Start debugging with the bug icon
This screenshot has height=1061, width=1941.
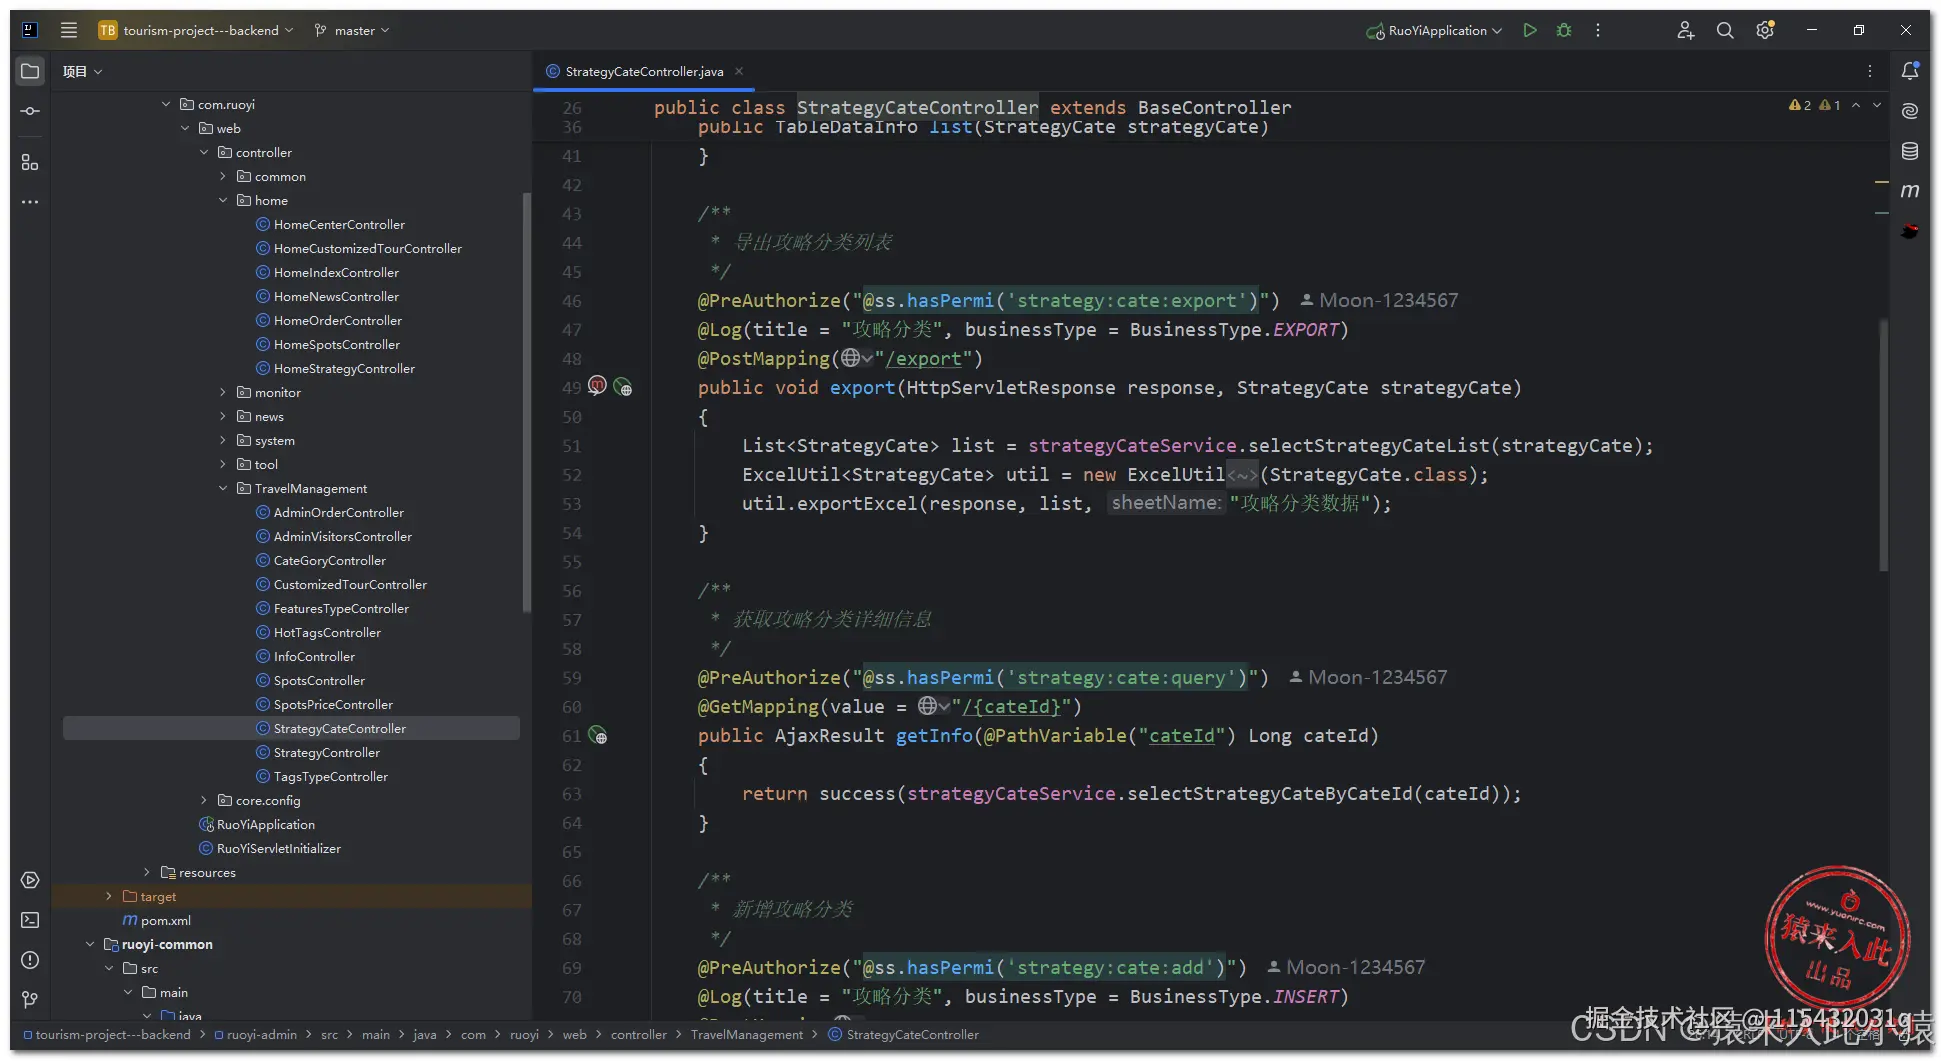click(1564, 30)
